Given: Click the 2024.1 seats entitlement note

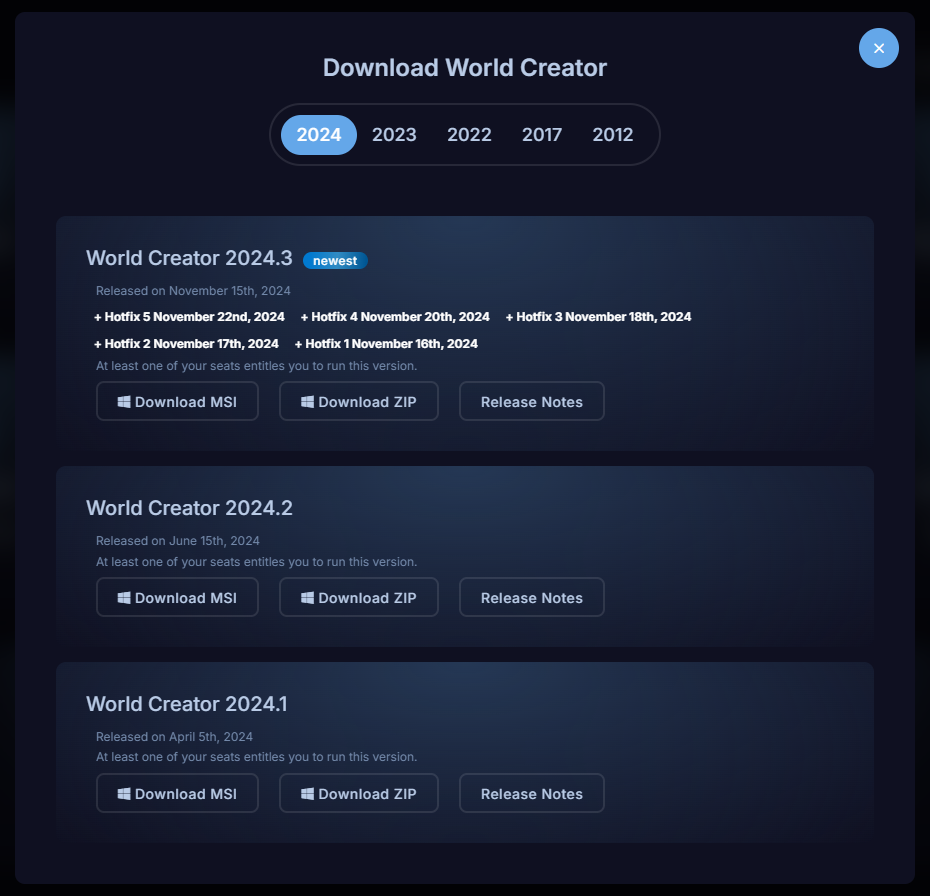Looking at the screenshot, I should [x=257, y=757].
